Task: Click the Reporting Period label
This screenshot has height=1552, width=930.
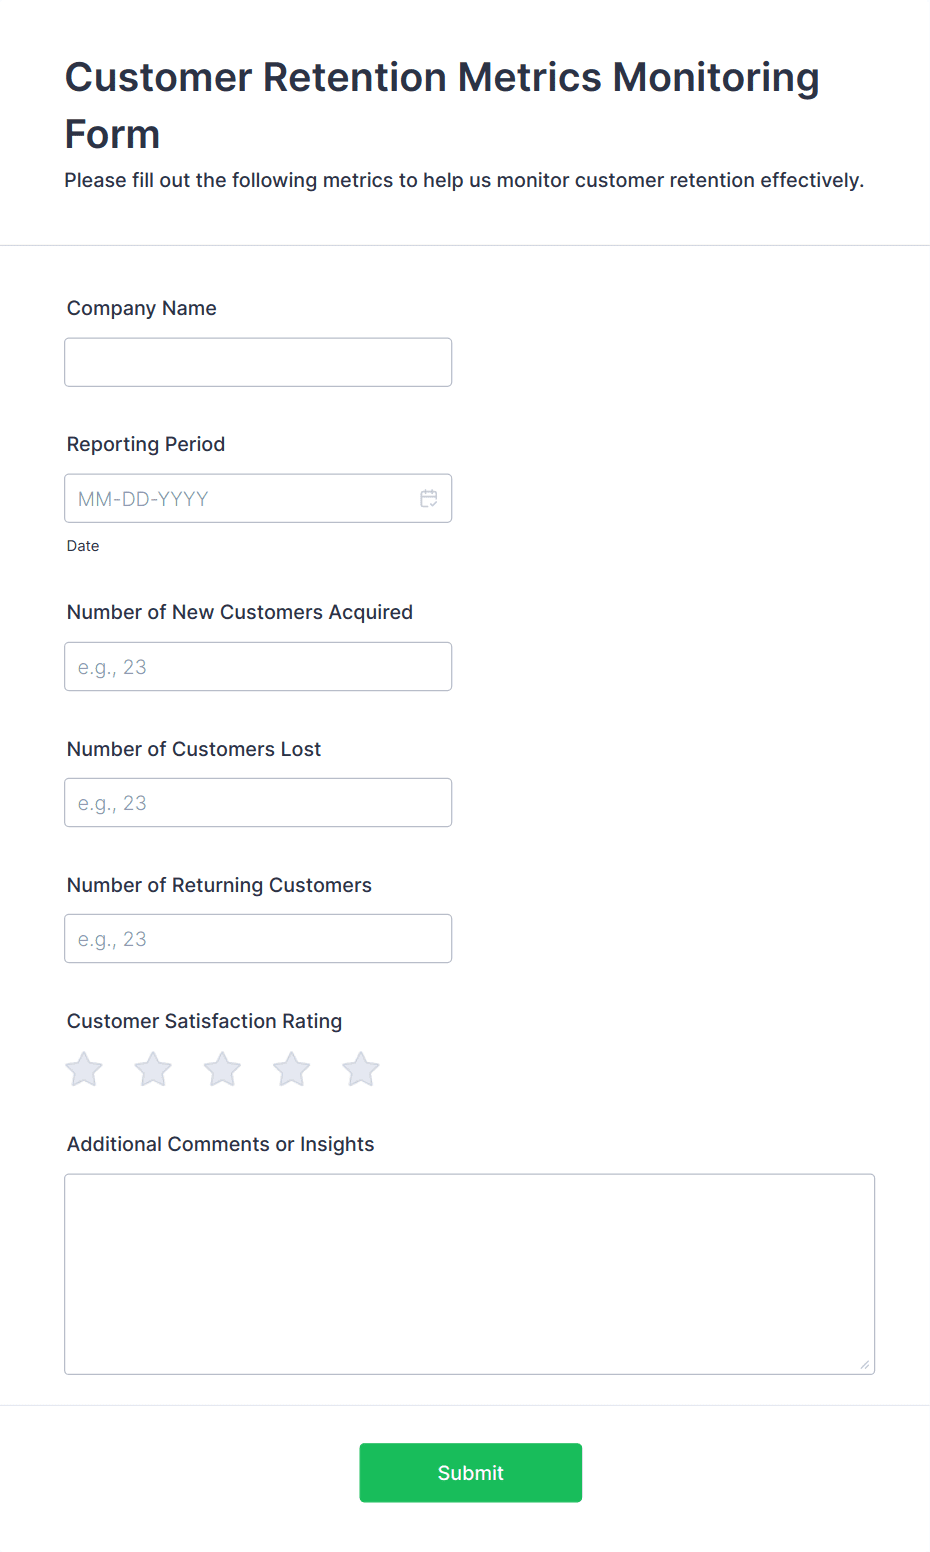Action: point(146,444)
